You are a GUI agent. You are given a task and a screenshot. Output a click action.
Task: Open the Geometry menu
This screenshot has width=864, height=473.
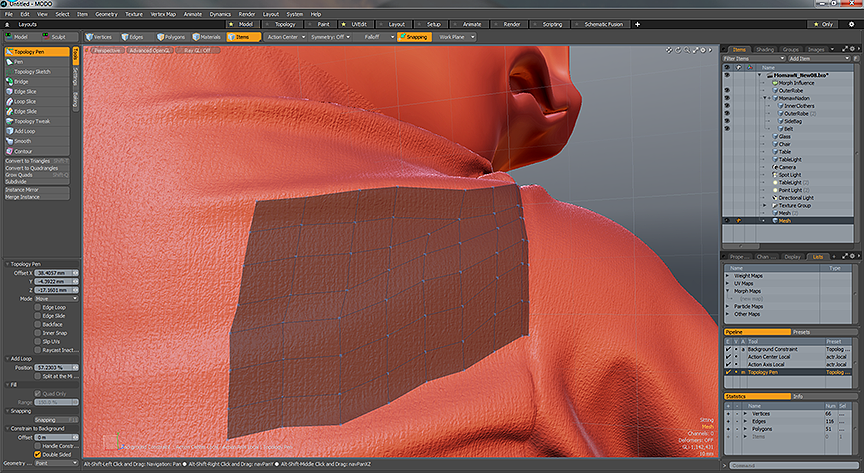pyautogui.click(x=106, y=14)
